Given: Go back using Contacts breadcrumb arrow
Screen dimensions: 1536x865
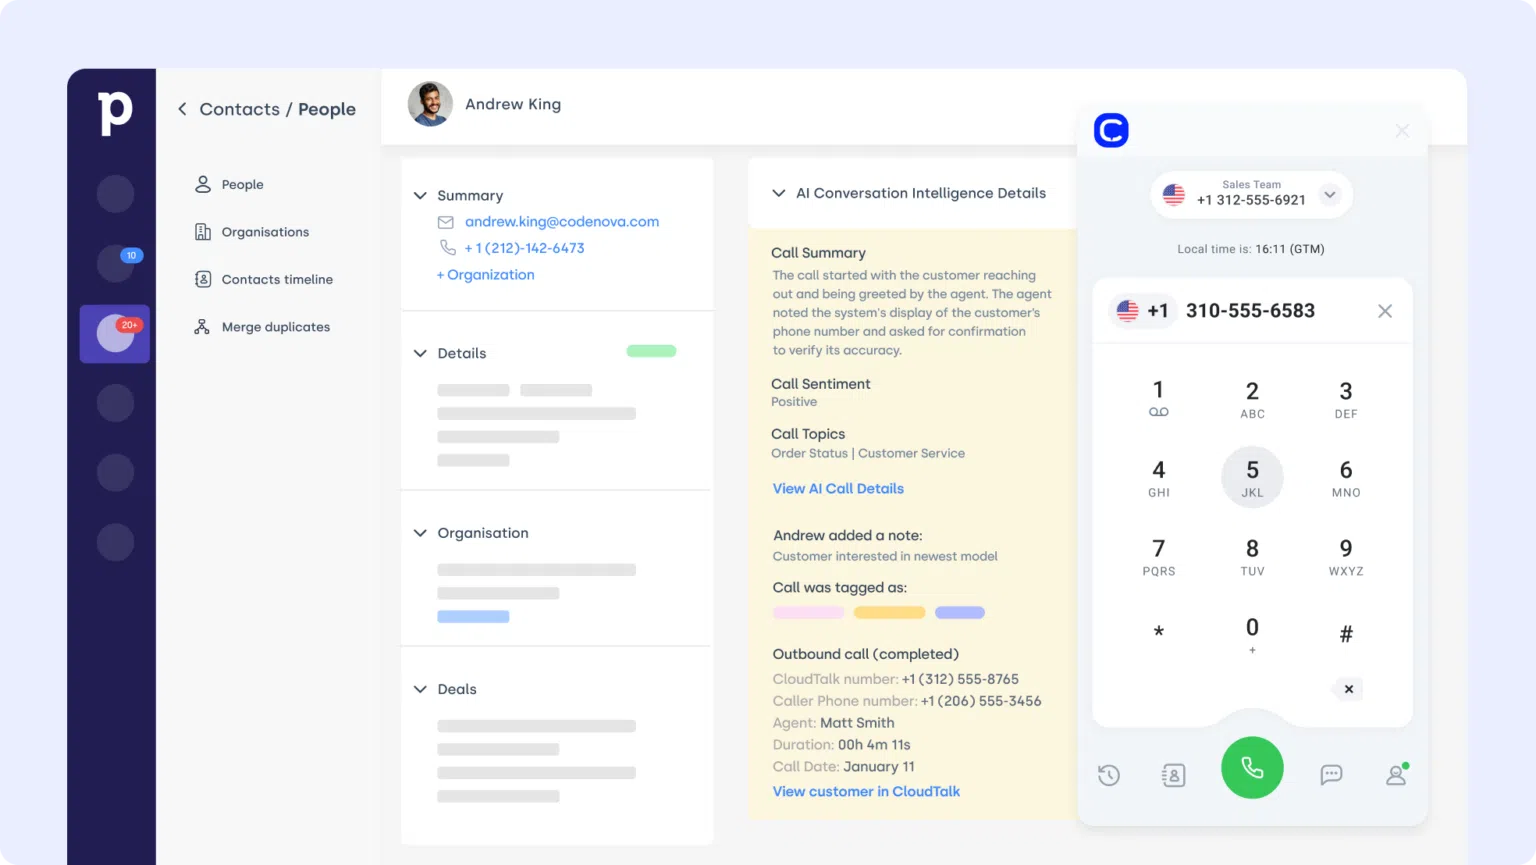Looking at the screenshot, I should (x=182, y=109).
